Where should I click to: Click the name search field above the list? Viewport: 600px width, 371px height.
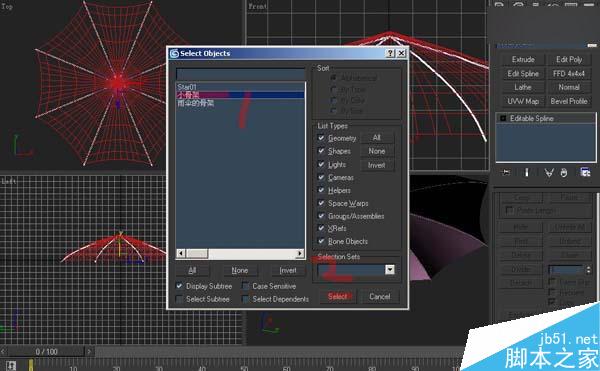point(240,75)
